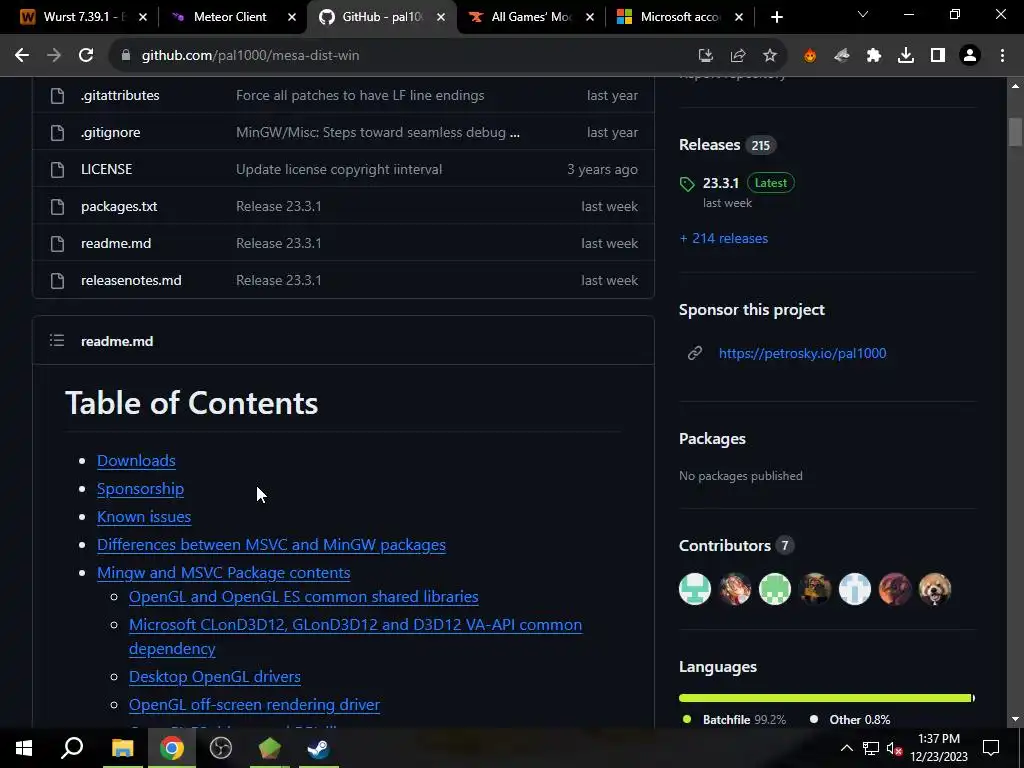Screen dimensions: 1024x768
Task: Open the green cube app in taskbar
Action: (270, 748)
